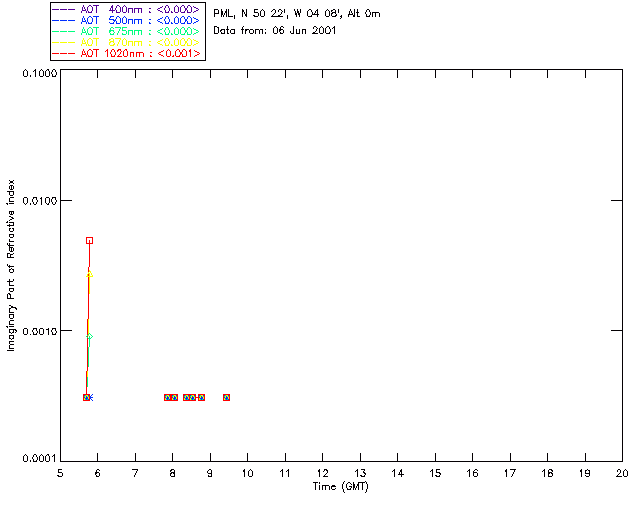Screen dimensions: 640x512
Task: Click the x-axis tick label 11
Action: 285,473
